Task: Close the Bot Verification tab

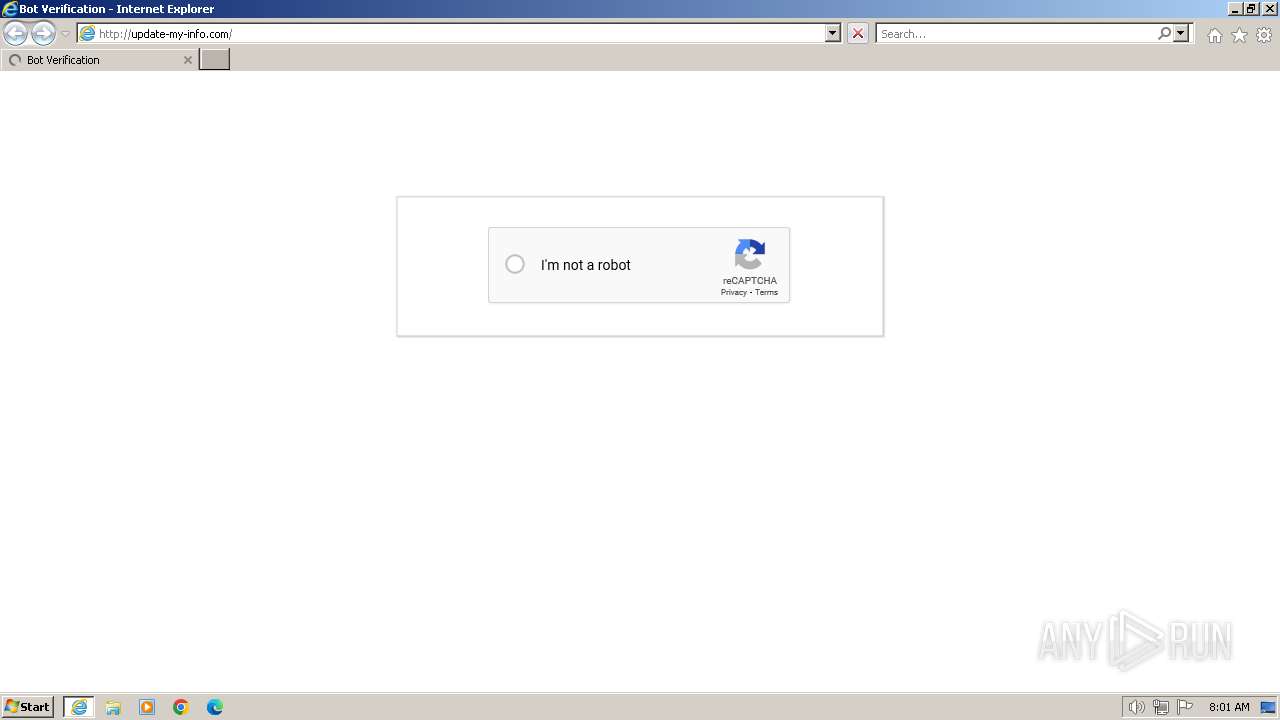Action: 187,60
